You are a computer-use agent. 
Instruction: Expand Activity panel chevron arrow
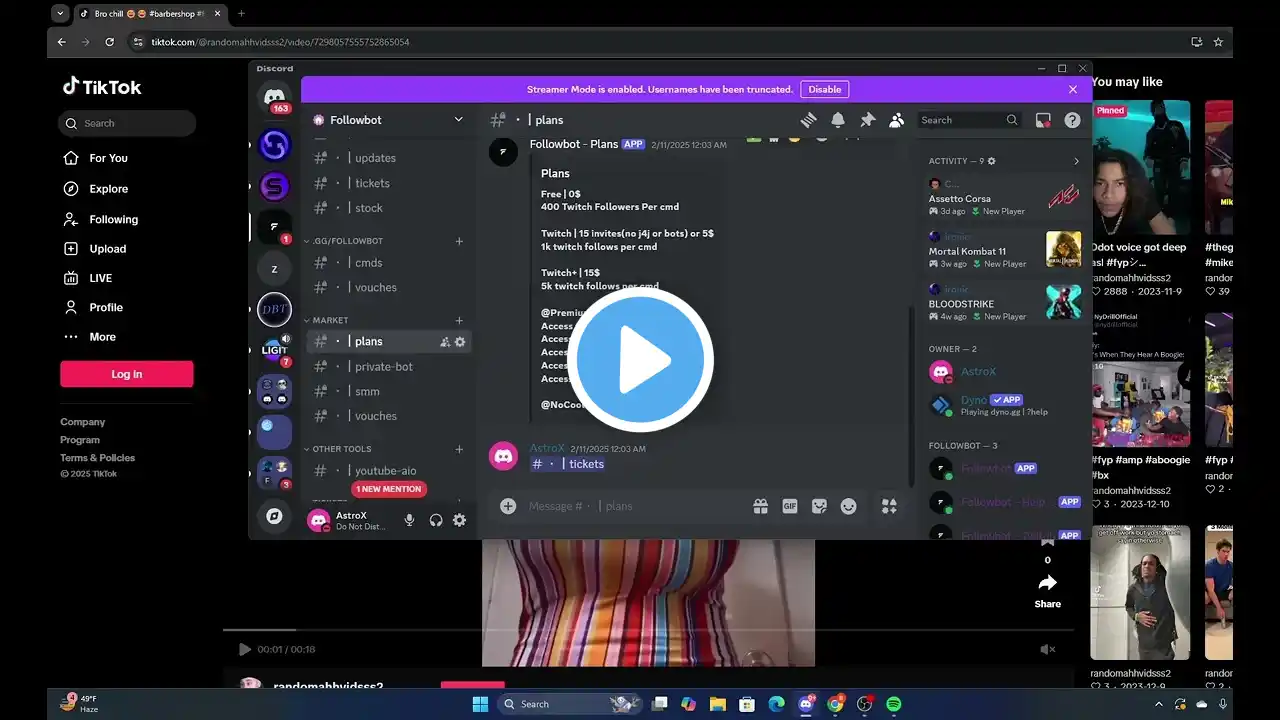(x=1076, y=161)
